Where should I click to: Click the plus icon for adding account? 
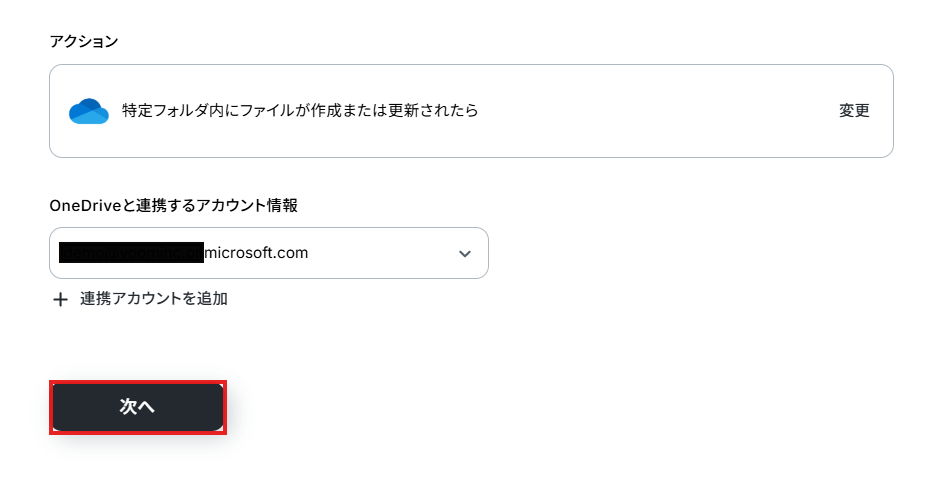60,299
